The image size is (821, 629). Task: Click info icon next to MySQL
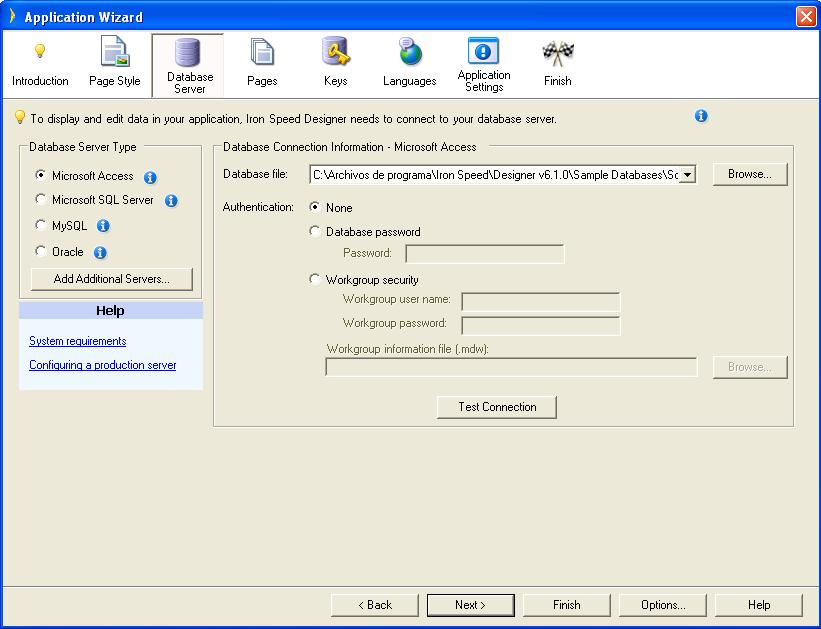[103, 226]
